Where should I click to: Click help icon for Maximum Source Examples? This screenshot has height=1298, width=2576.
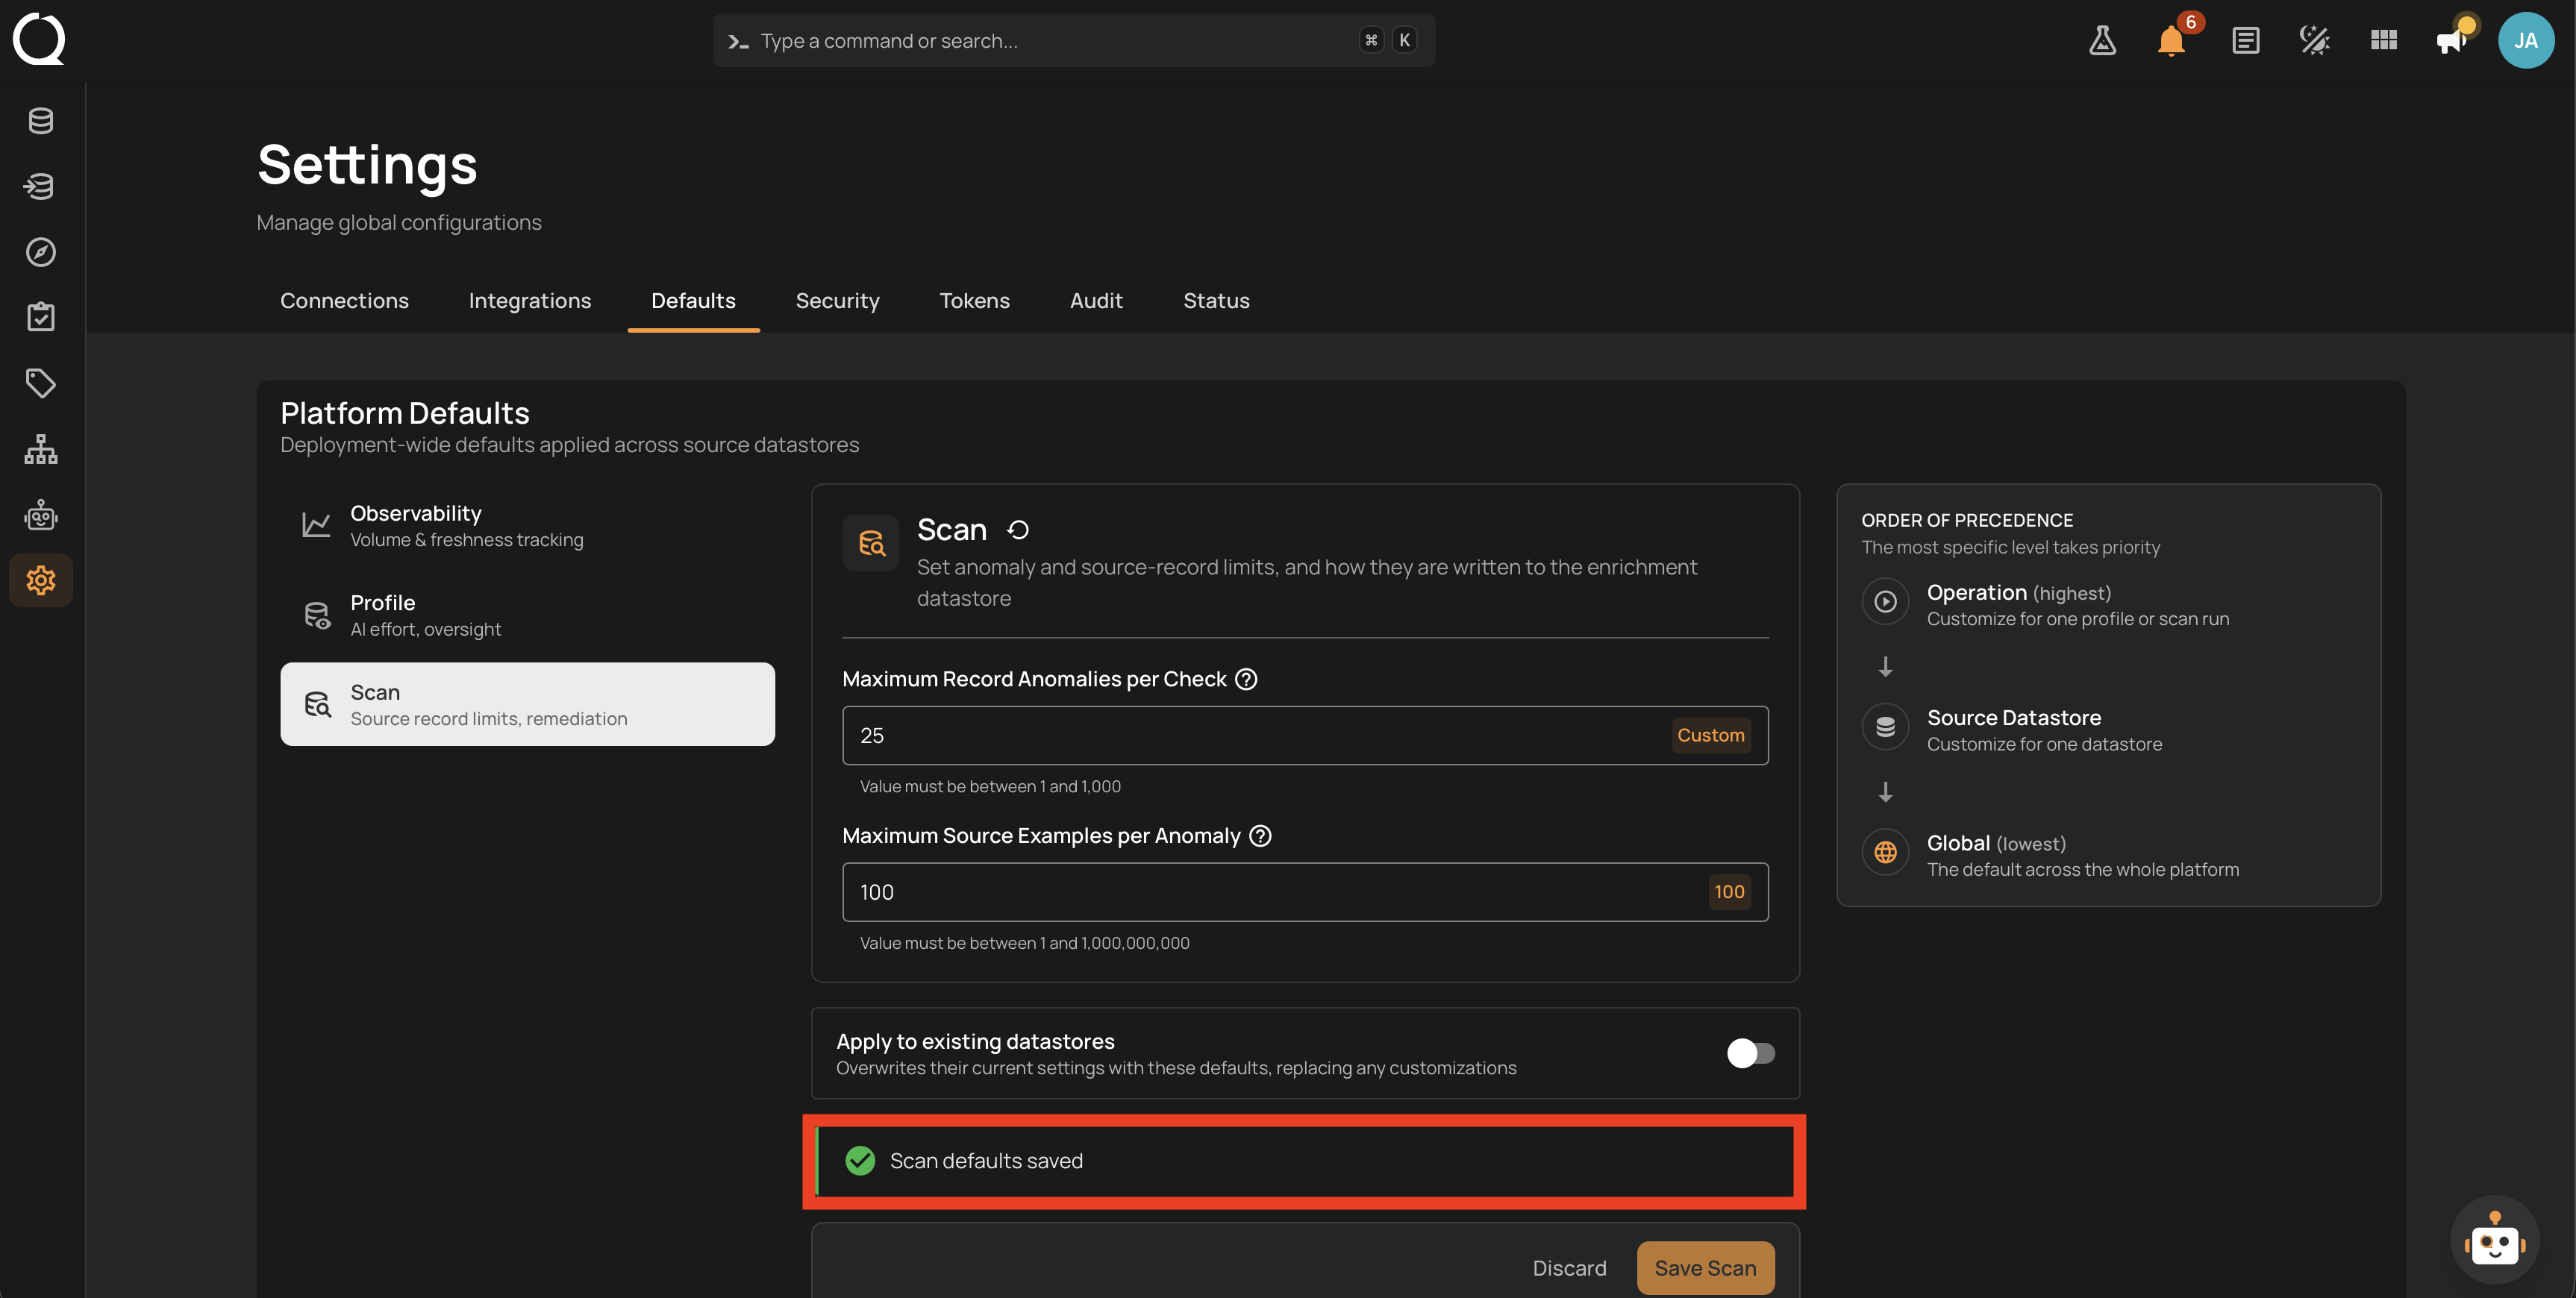[1261, 836]
